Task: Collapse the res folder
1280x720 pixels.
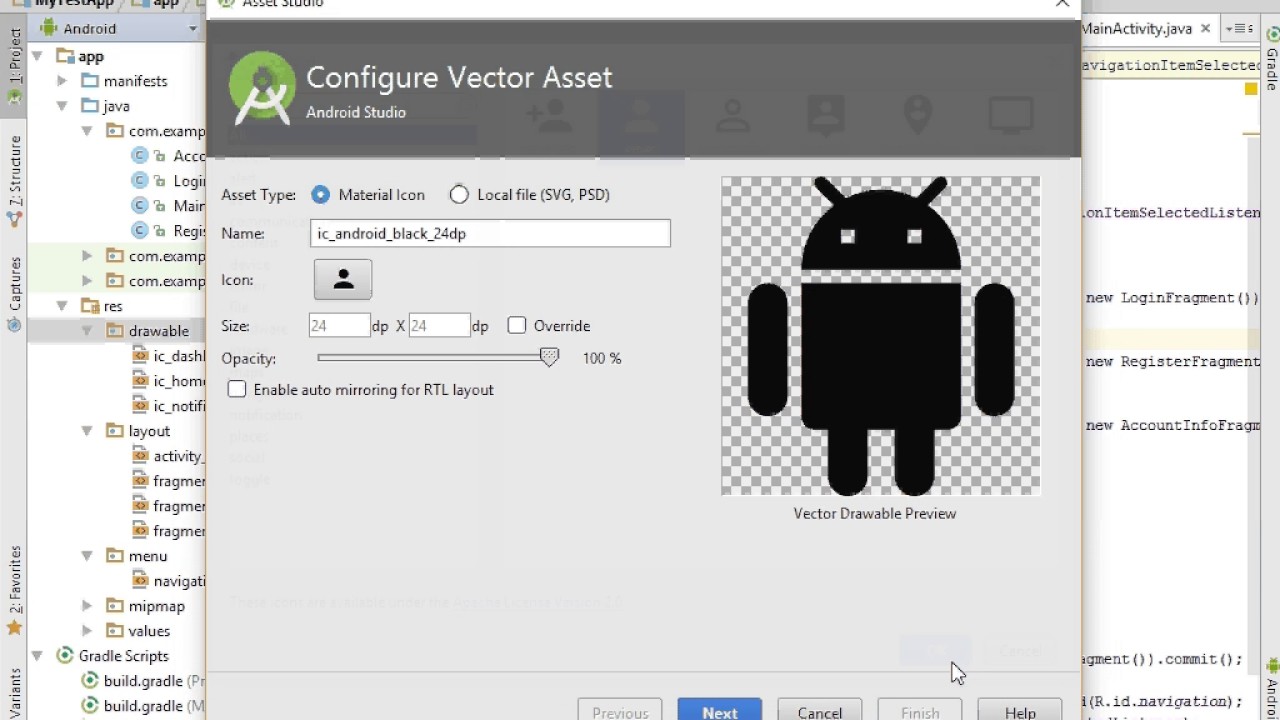Action: click(x=62, y=305)
